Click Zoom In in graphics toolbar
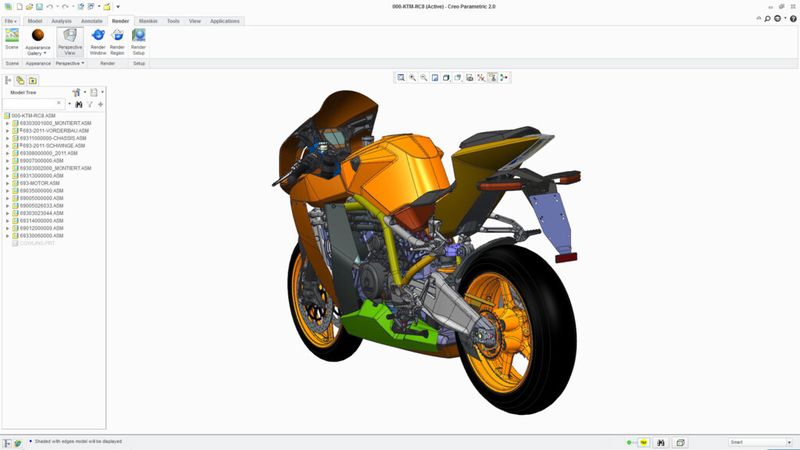 (412, 78)
